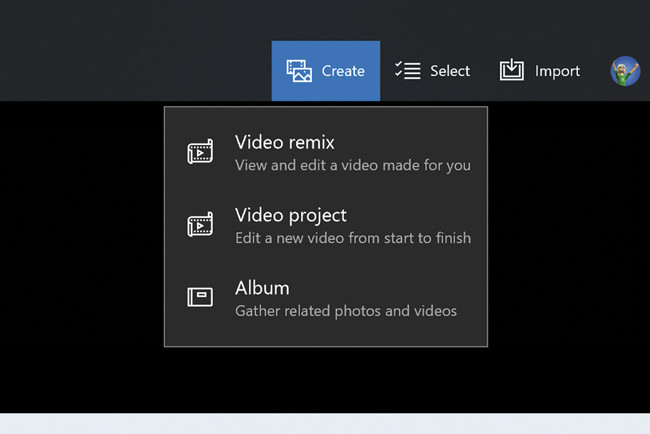Click 'Gather related photos and videos' description
This screenshot has width=650, height=434.
click(x=345, y=311)
